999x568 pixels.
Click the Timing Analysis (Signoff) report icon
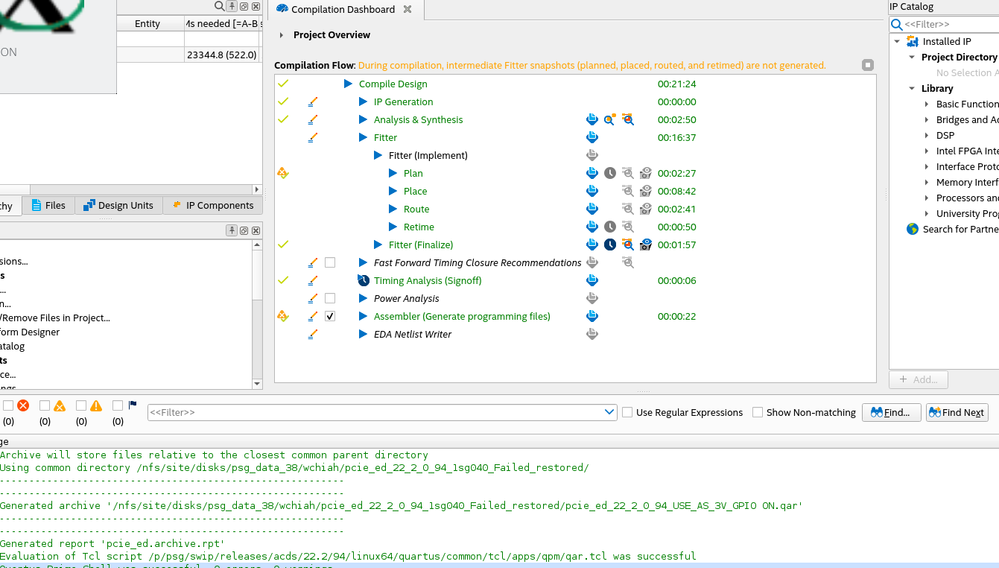[592, 281]
